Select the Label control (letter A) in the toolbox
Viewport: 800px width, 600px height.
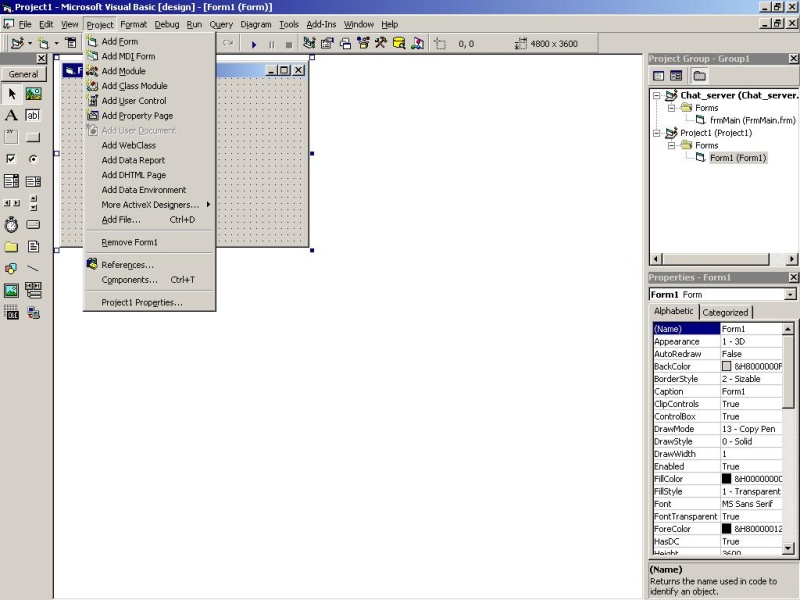click(x=11, y=116)
